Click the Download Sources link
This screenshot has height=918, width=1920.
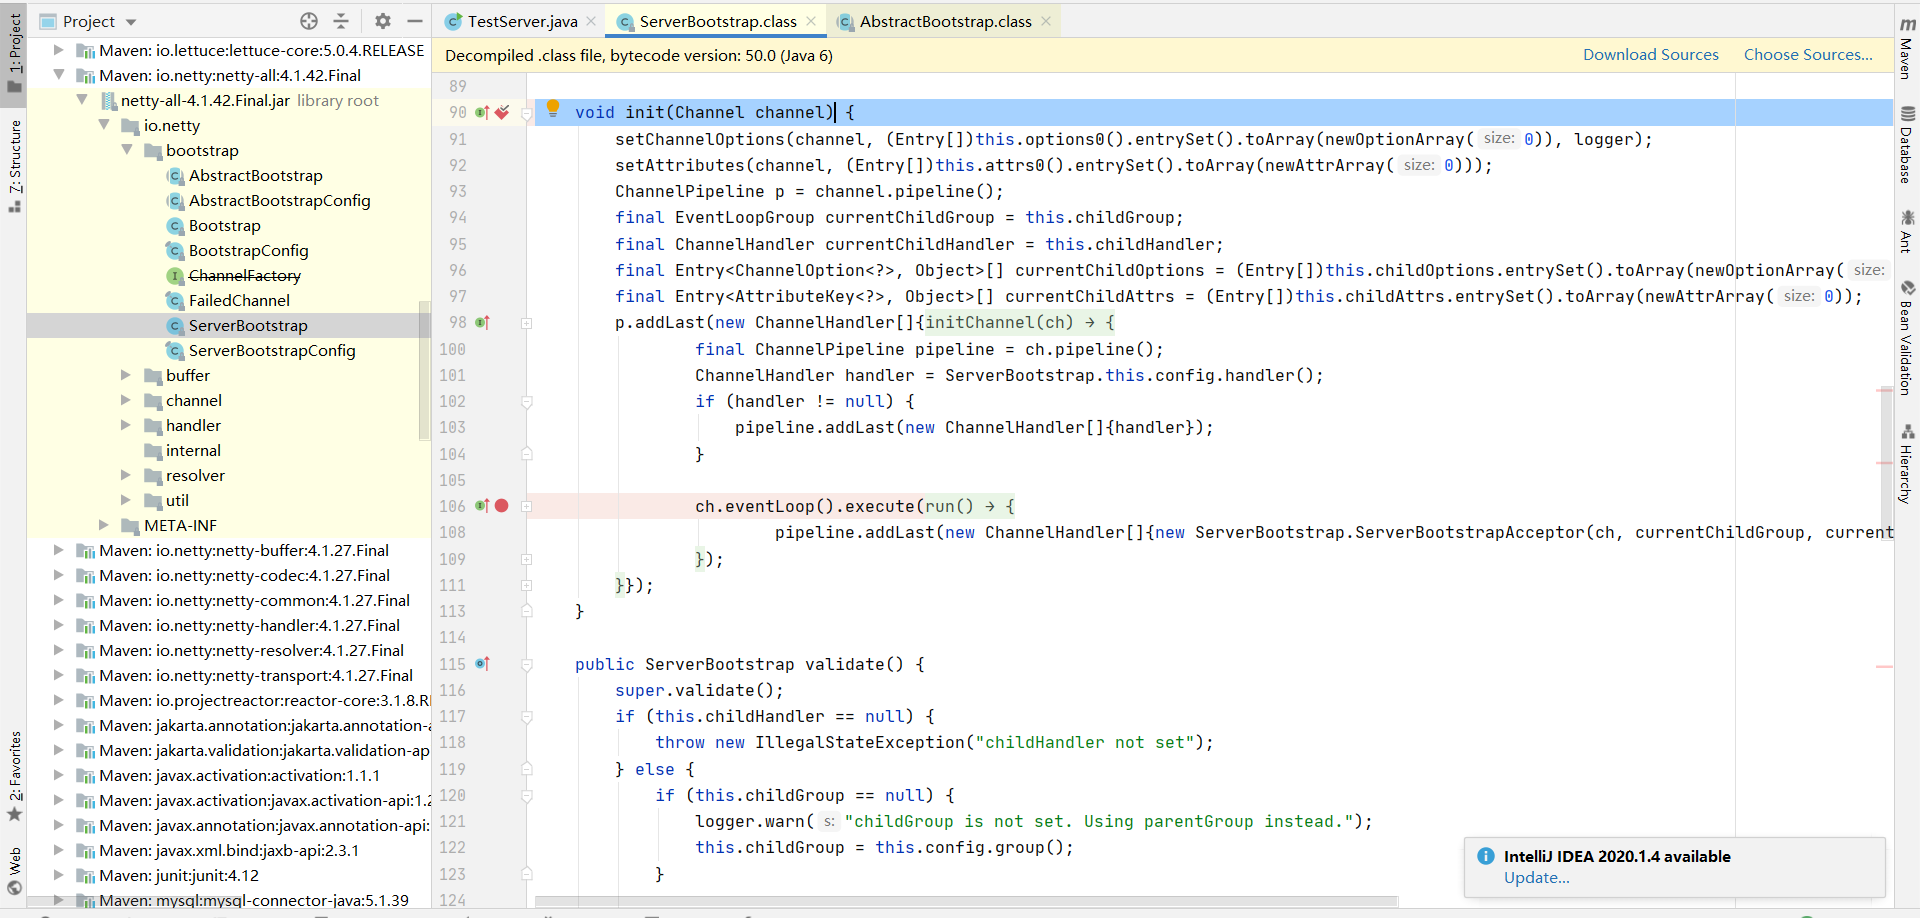(1650, 55)
